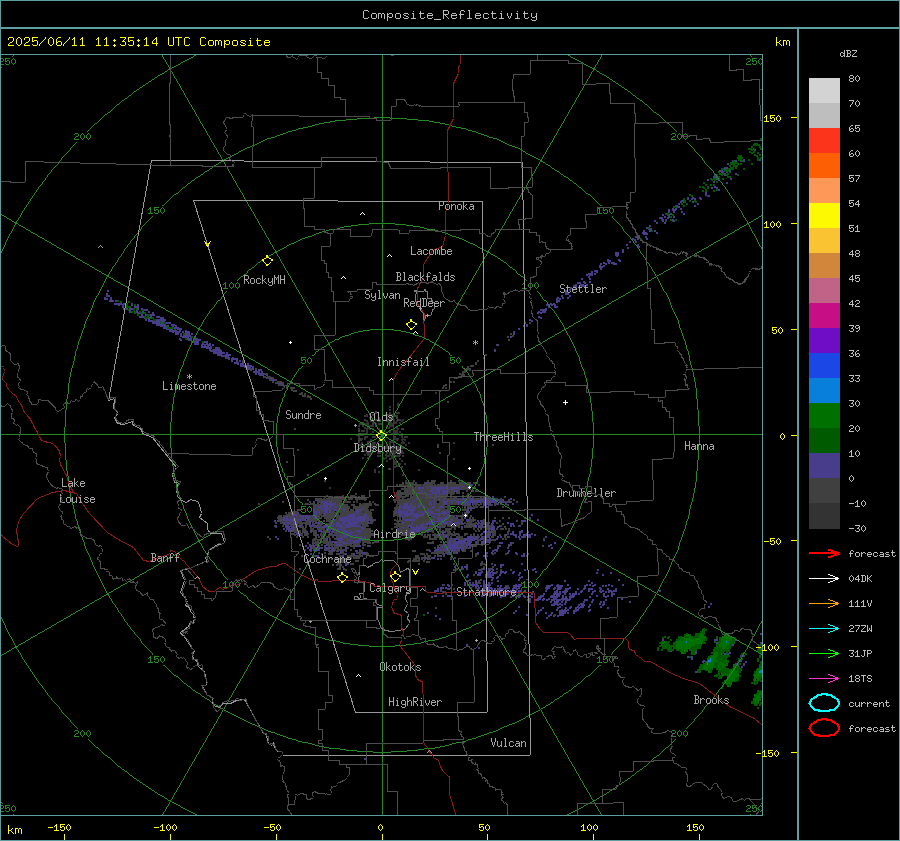Click the HighRiver label
Viewport: 900px width, 841px height.
[x=415, y=702]
